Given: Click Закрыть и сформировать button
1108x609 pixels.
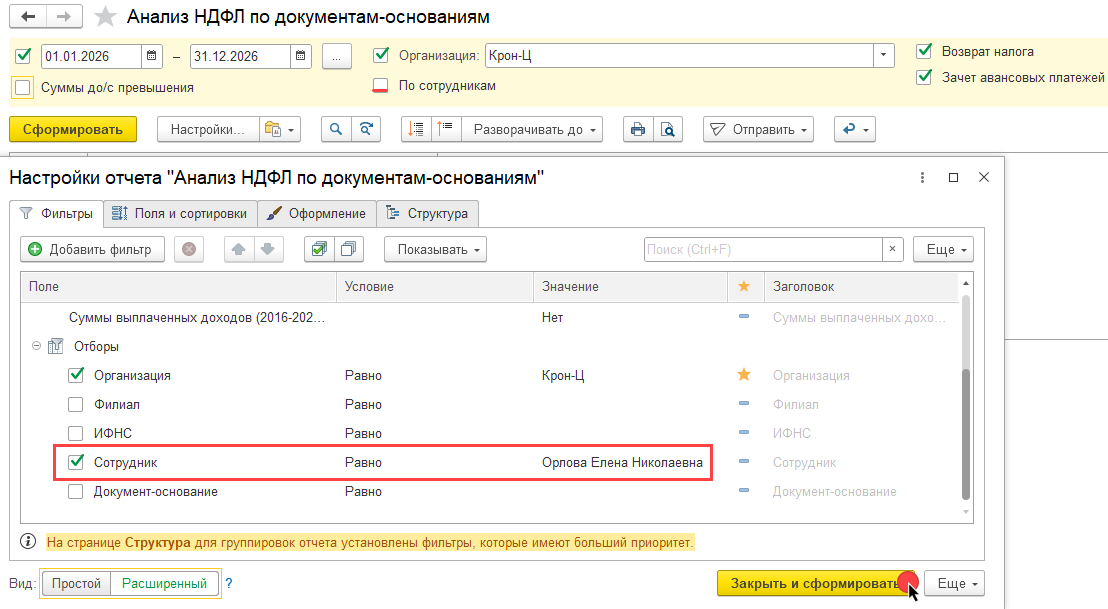Looking at the screenshot, I should 816,584.
